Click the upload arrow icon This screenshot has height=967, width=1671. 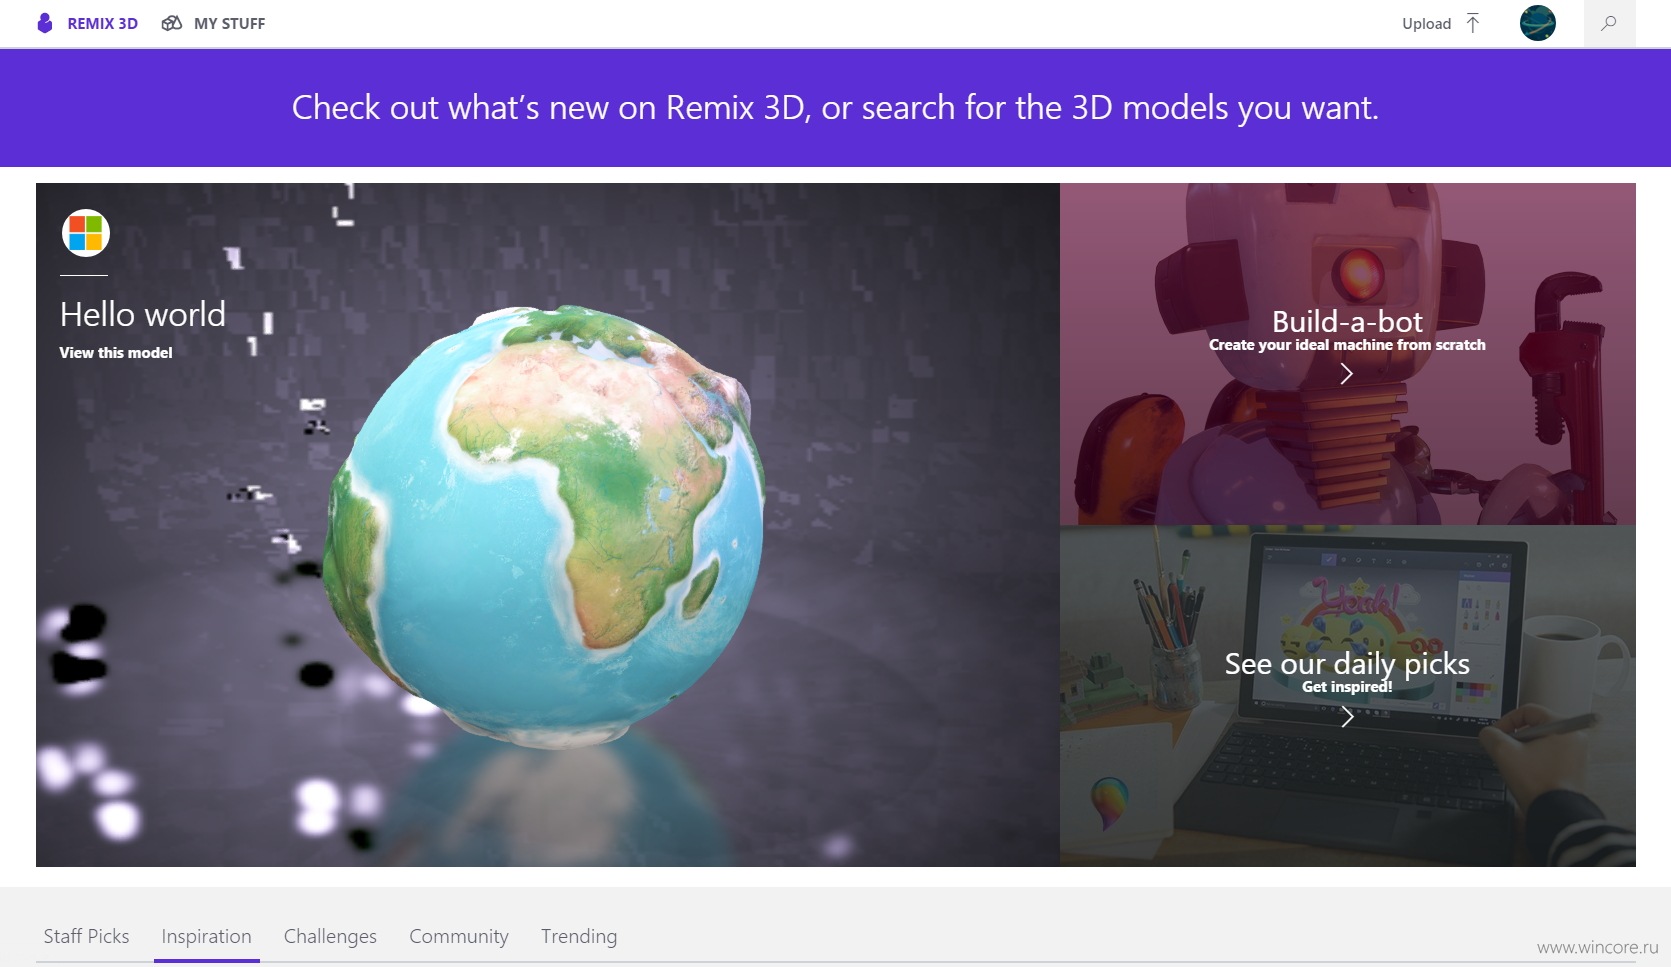coord(1472,23)
